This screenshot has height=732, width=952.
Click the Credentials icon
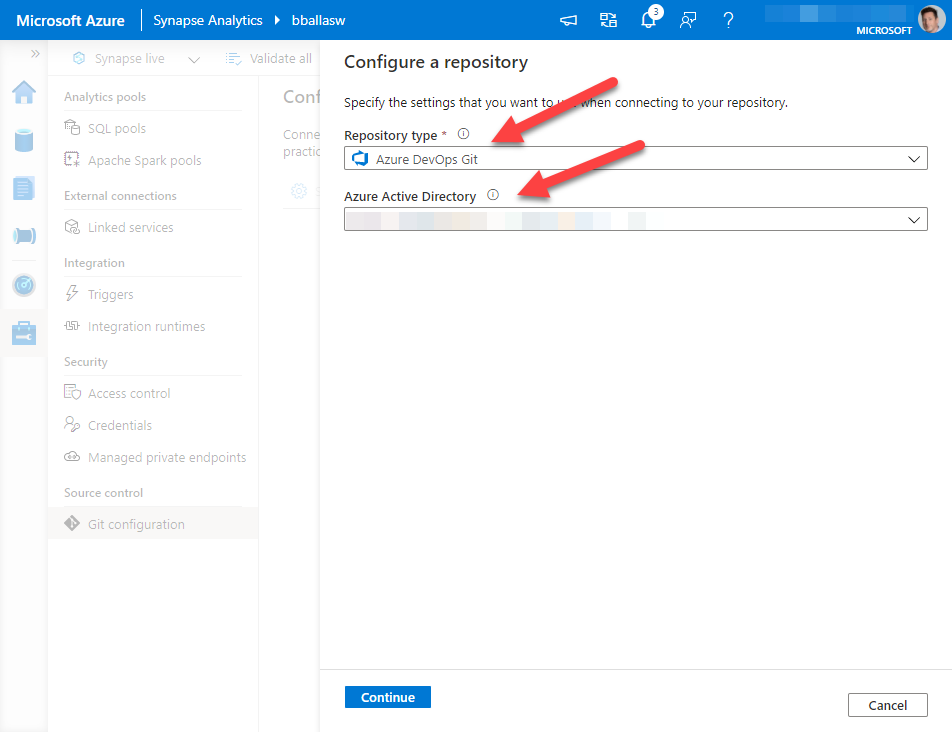tap(72, 424)
